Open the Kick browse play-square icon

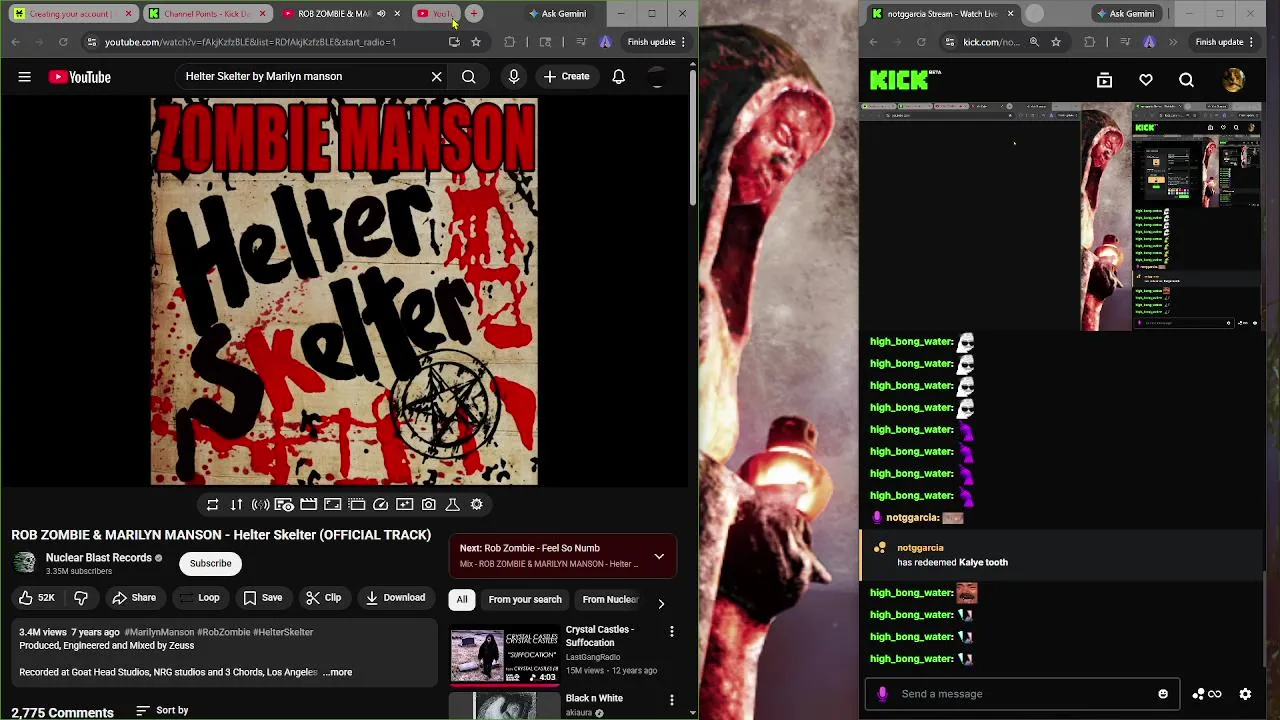click(1104, 80)
